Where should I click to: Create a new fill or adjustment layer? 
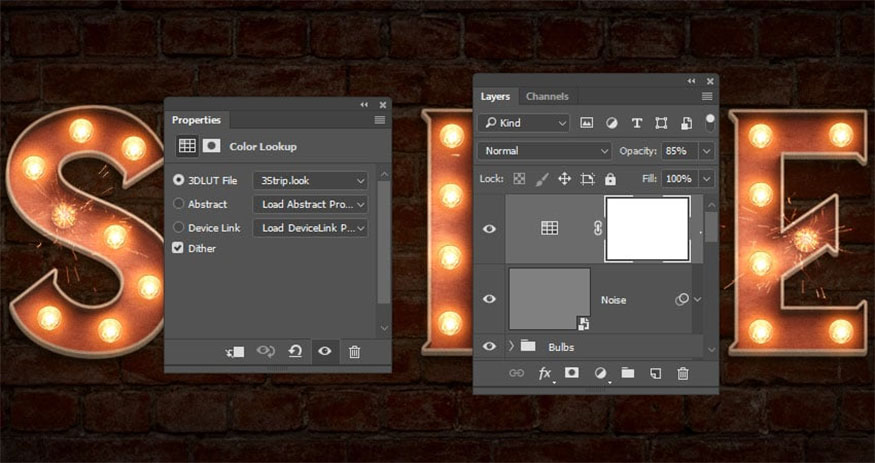tap(600, 373)
